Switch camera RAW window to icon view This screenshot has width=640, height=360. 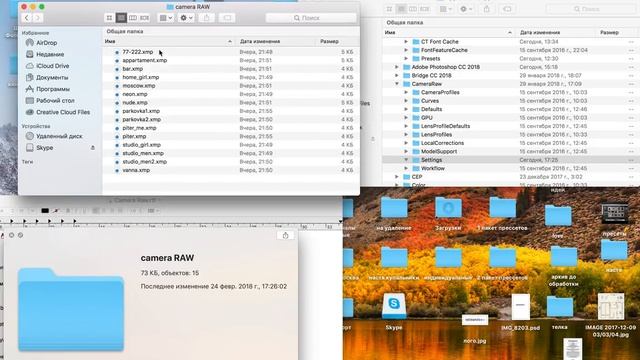click(x=109, y=18)
